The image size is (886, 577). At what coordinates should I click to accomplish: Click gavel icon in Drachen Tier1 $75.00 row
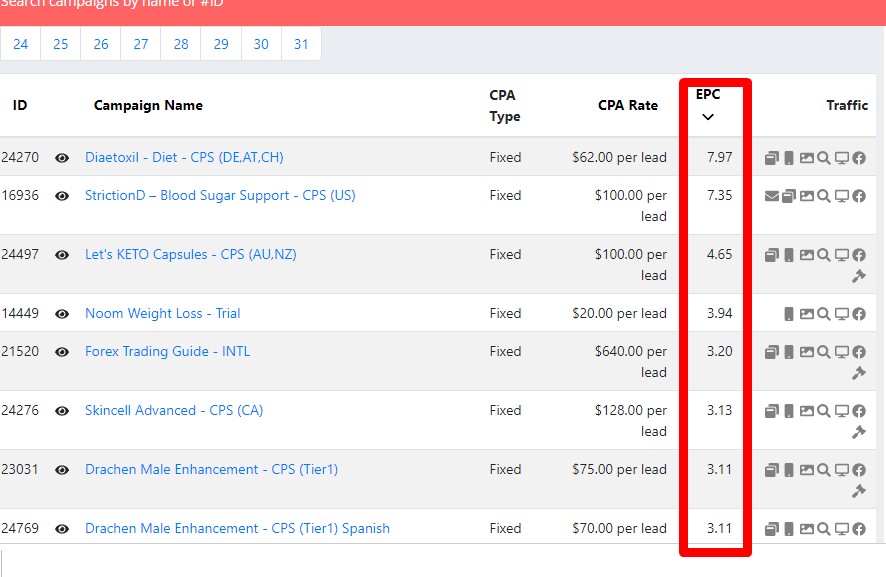[859, 491]
